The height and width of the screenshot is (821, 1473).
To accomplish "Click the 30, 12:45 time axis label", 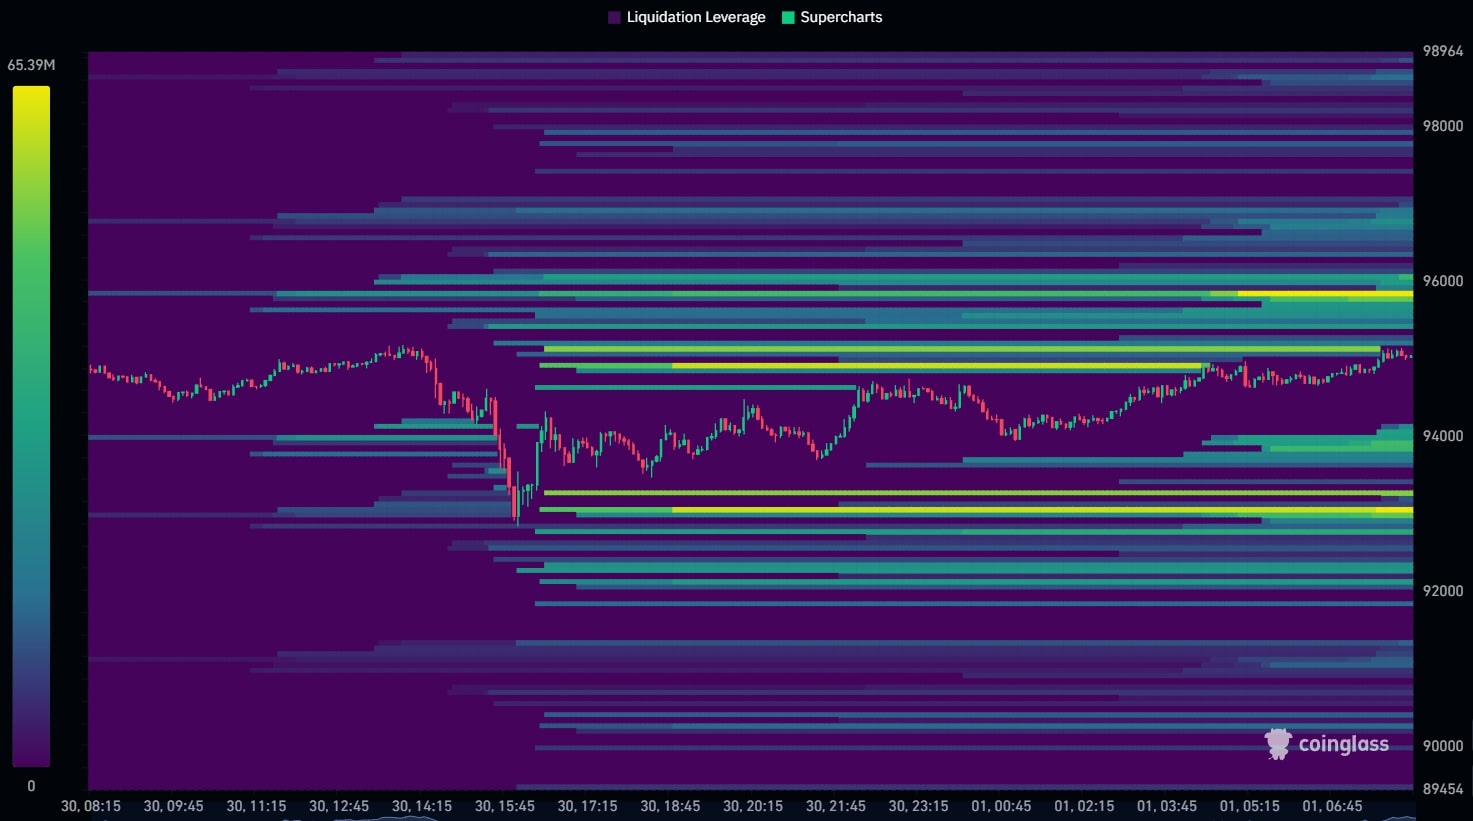I will 339,806.
